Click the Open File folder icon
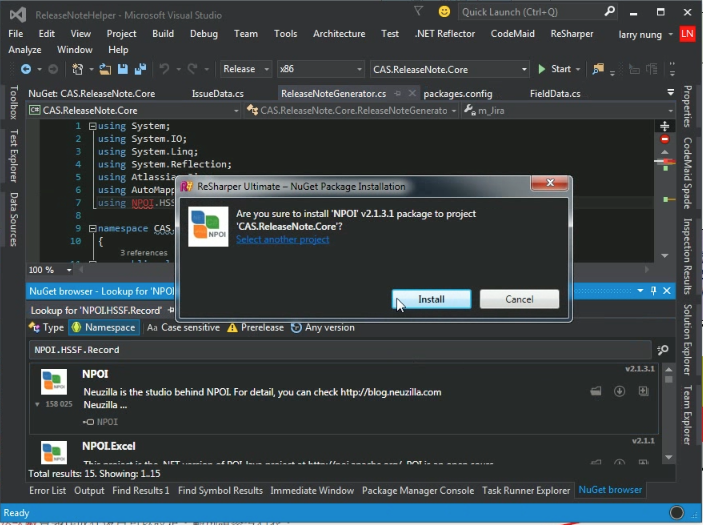 [105, 69]
